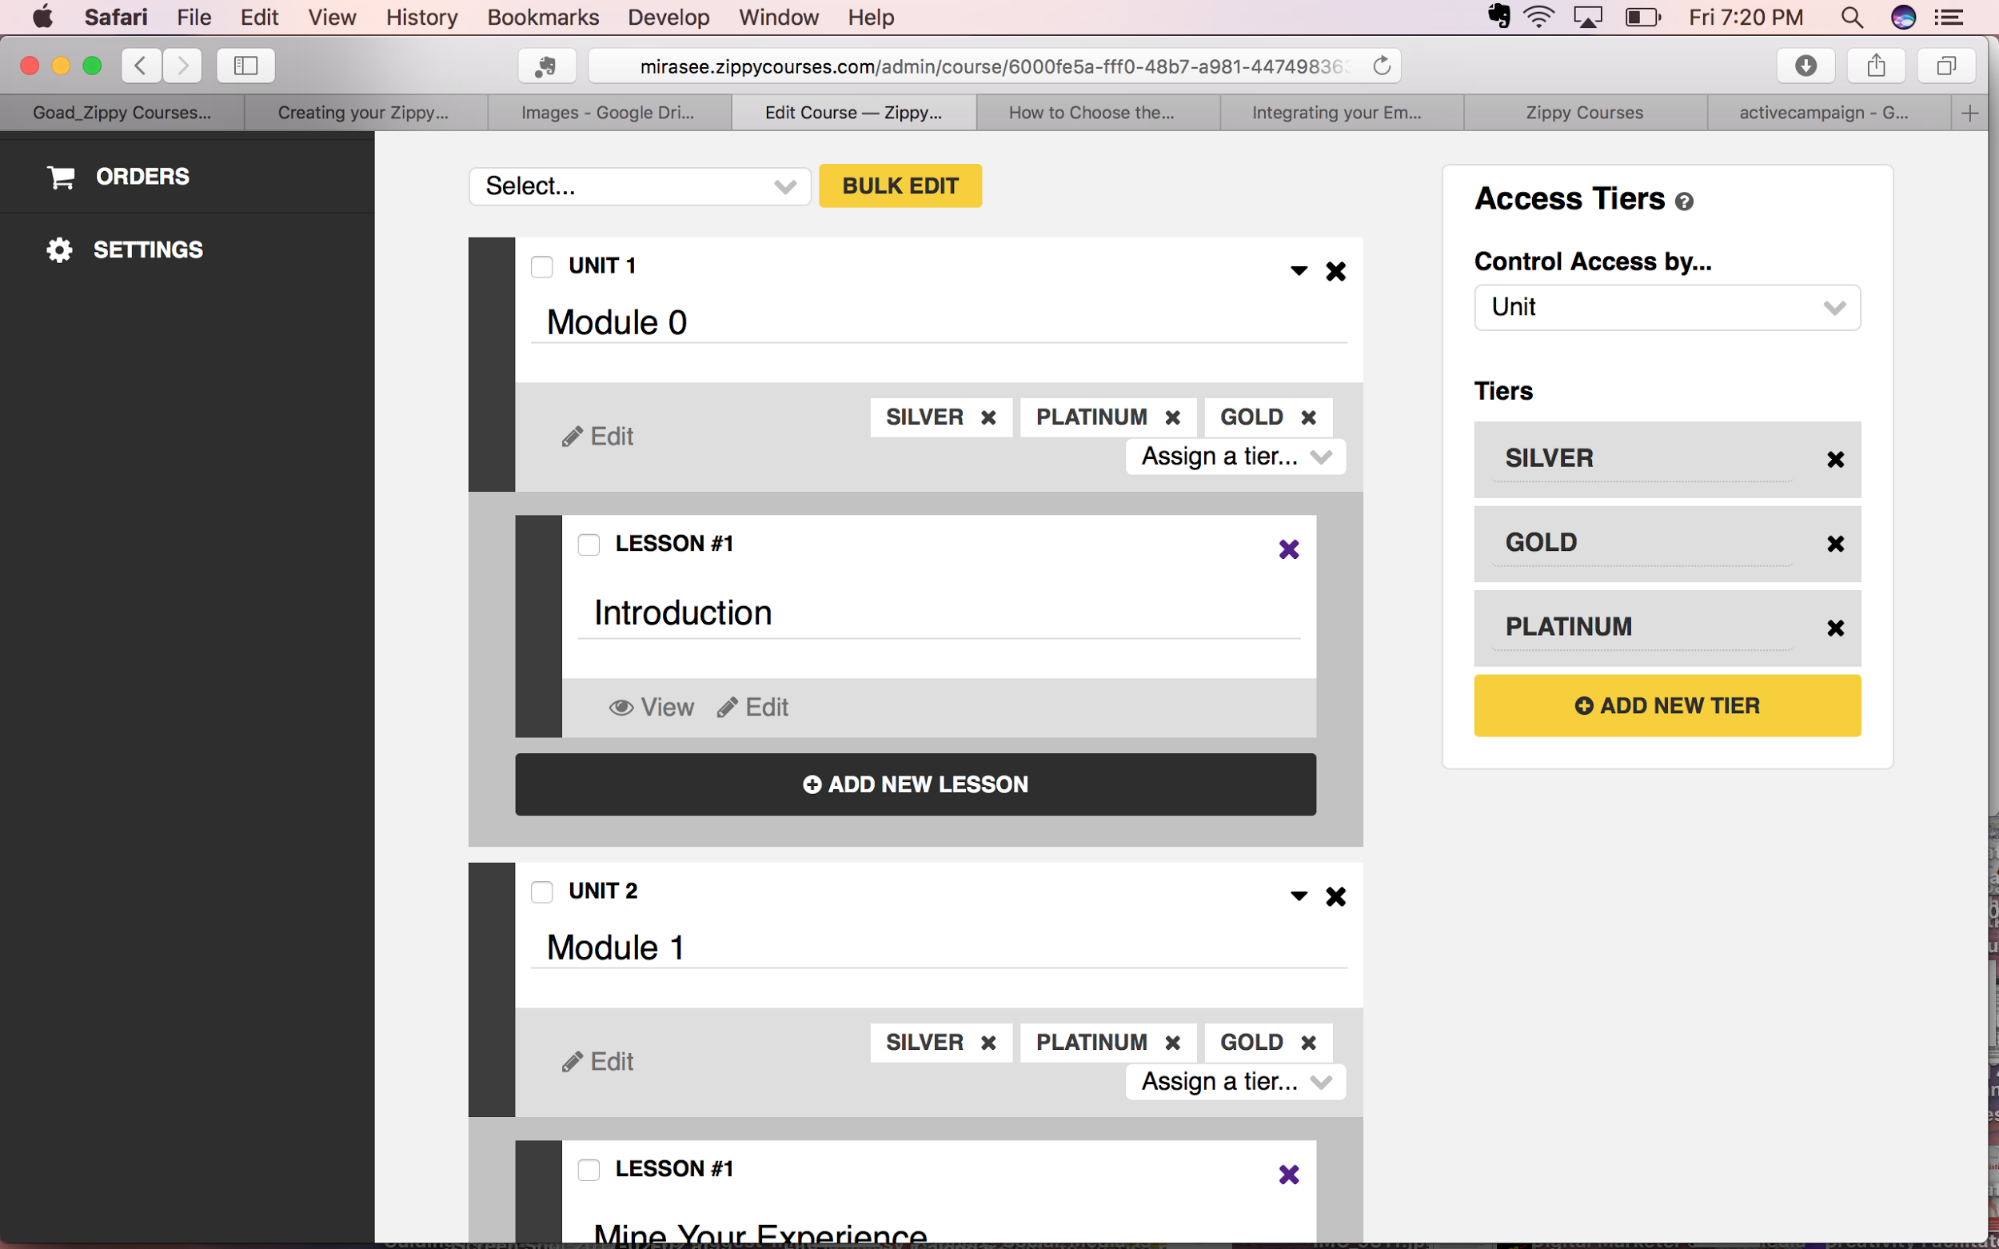Check the Unit 2 checkbox
Screen dimensions: 1999x1249
click(542, 892)
